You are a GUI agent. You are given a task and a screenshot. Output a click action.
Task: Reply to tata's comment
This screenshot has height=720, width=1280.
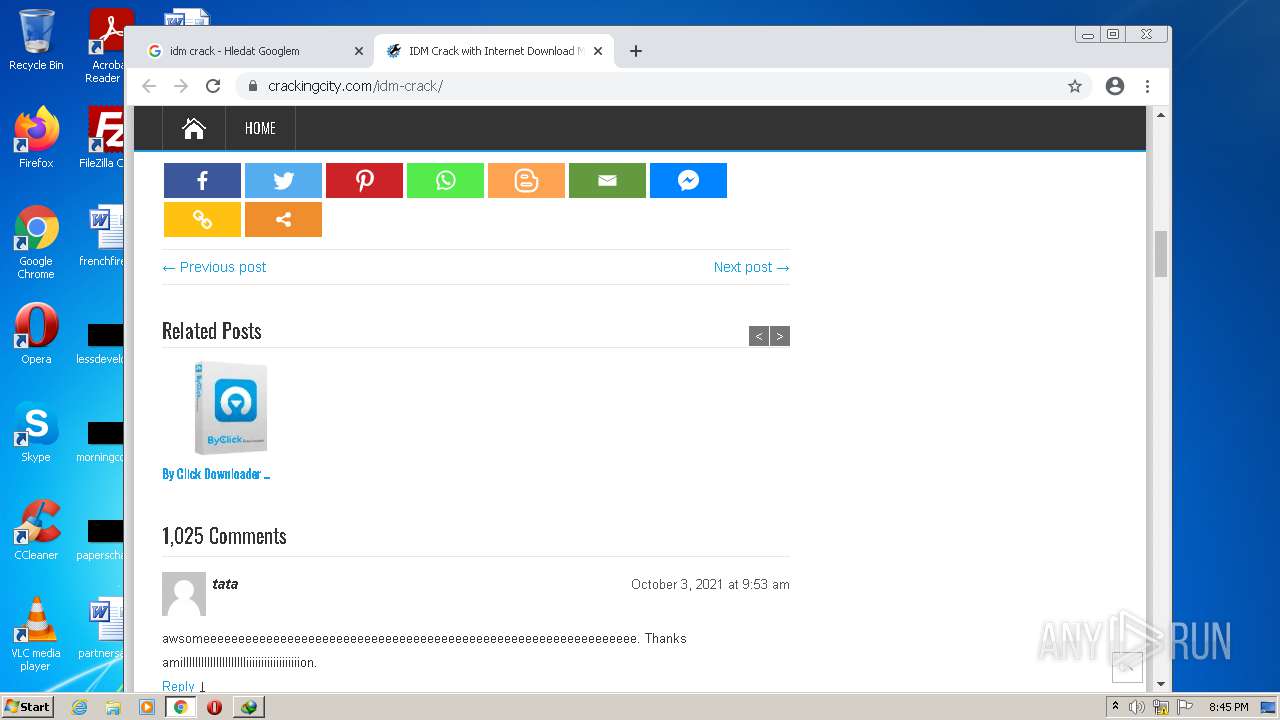coord(178,686)
